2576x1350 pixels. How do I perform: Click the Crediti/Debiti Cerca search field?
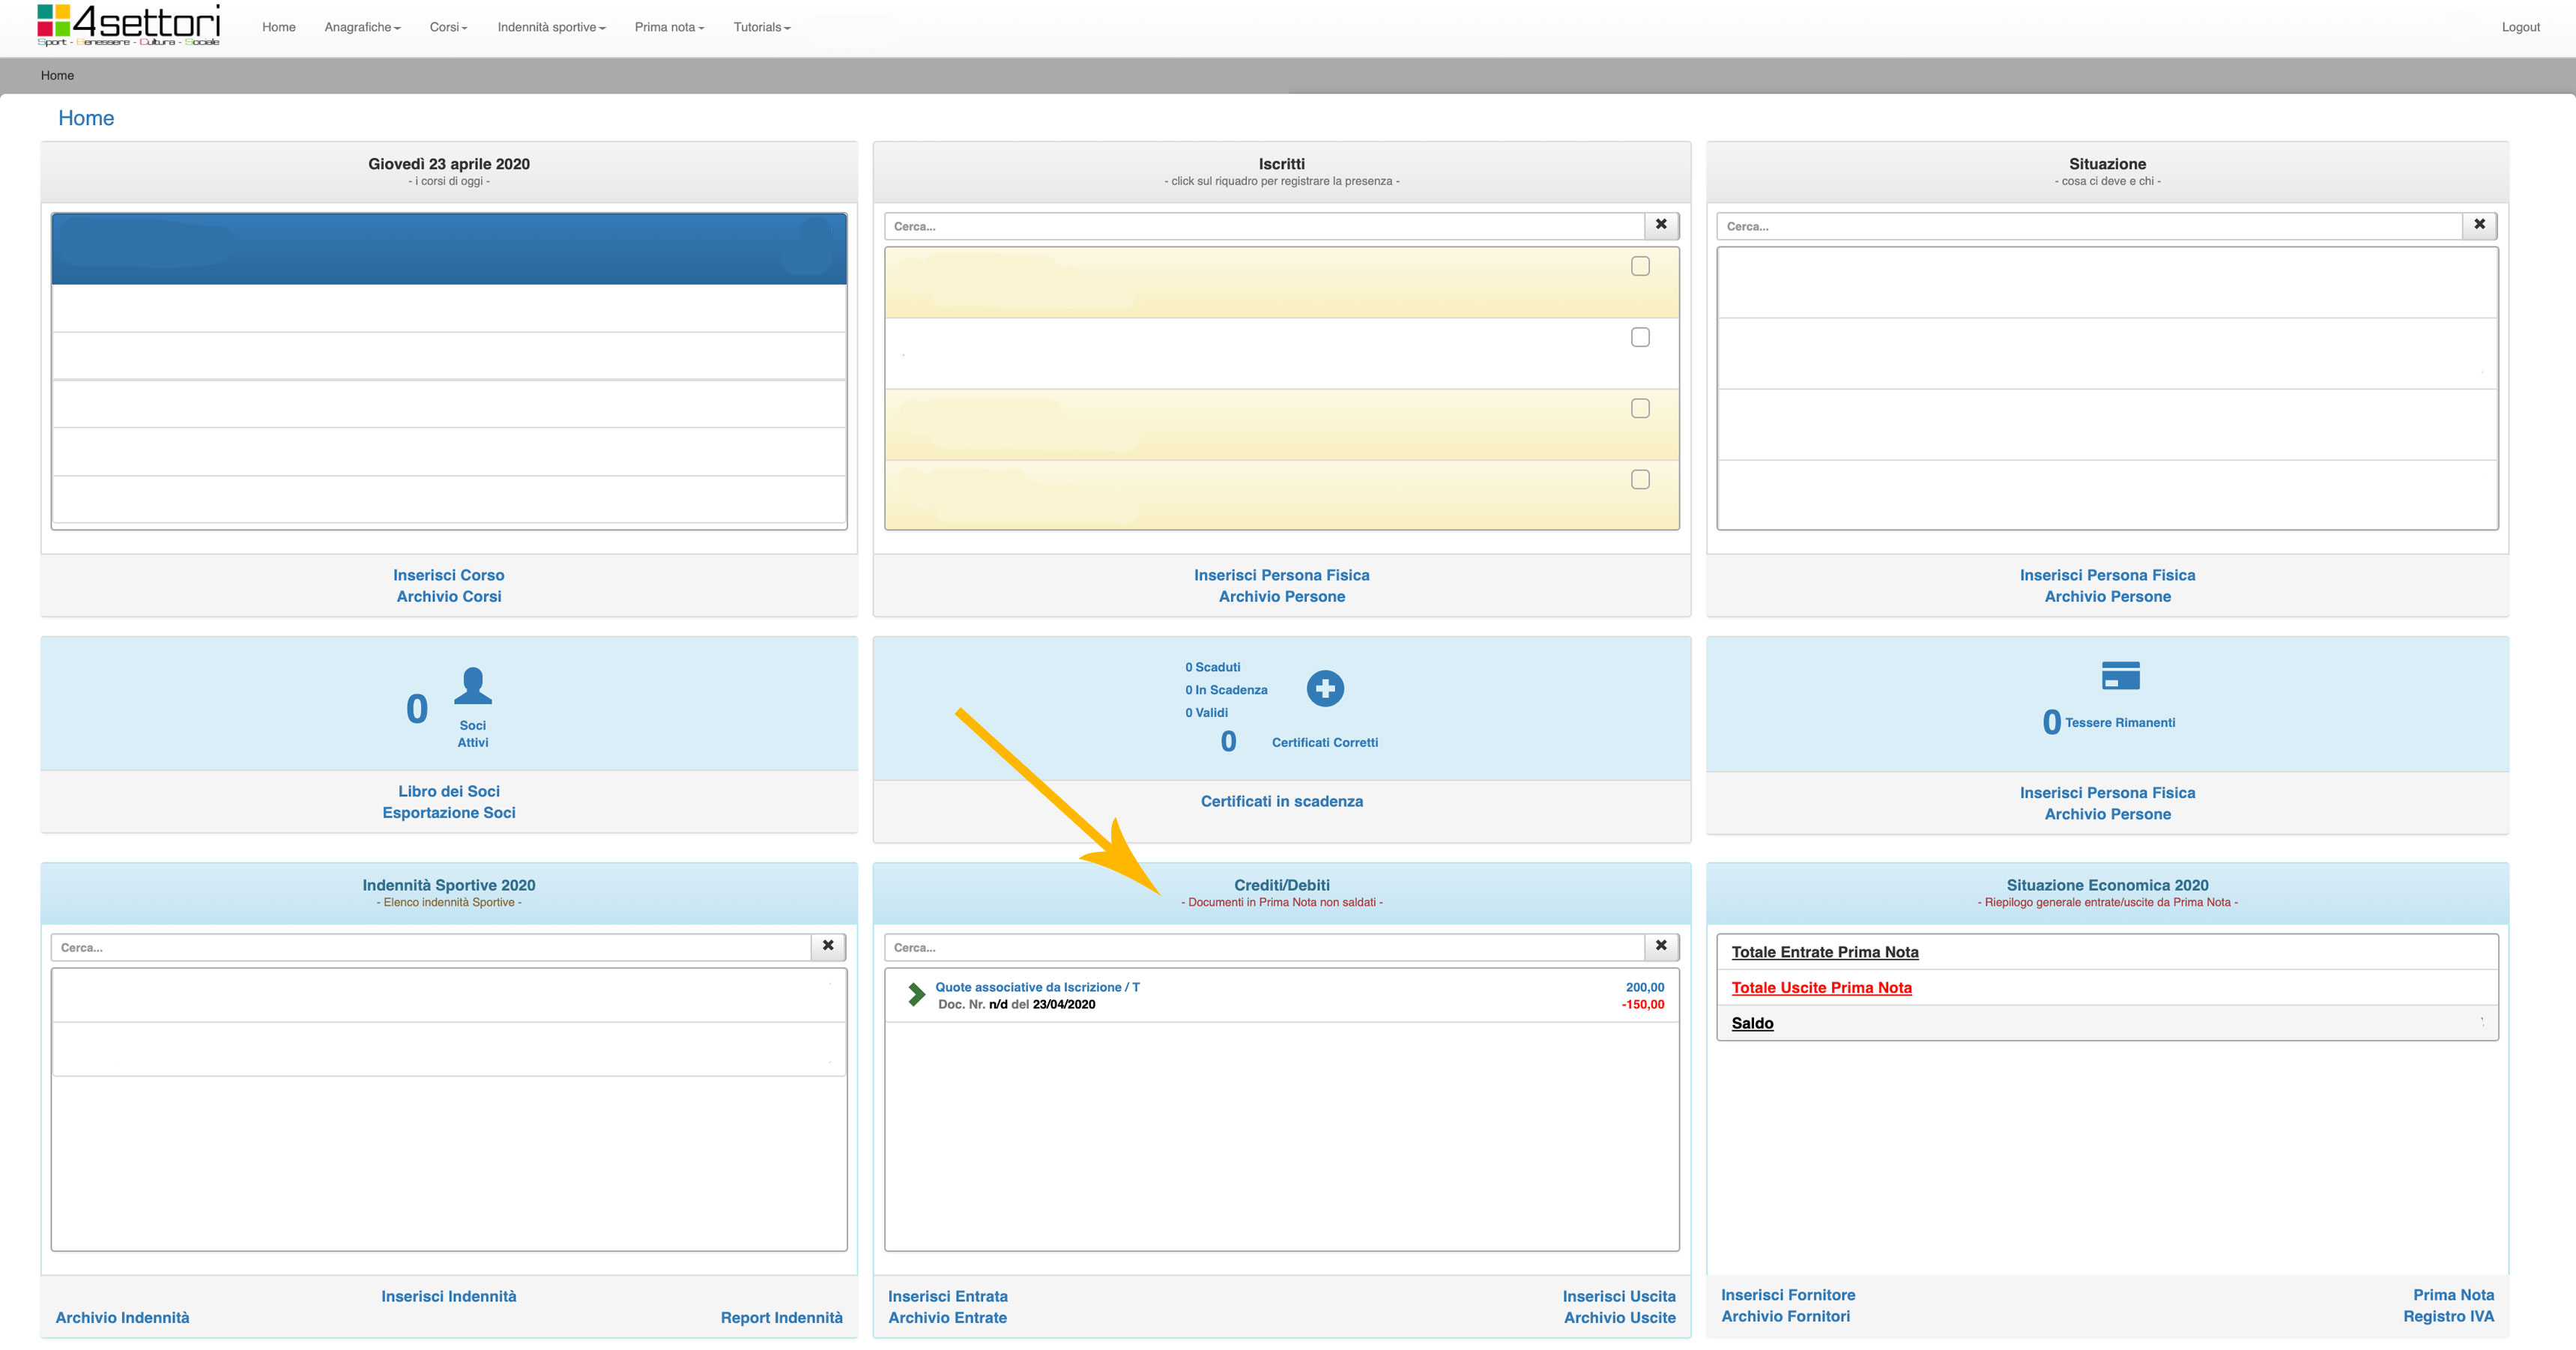(1263, 947)
